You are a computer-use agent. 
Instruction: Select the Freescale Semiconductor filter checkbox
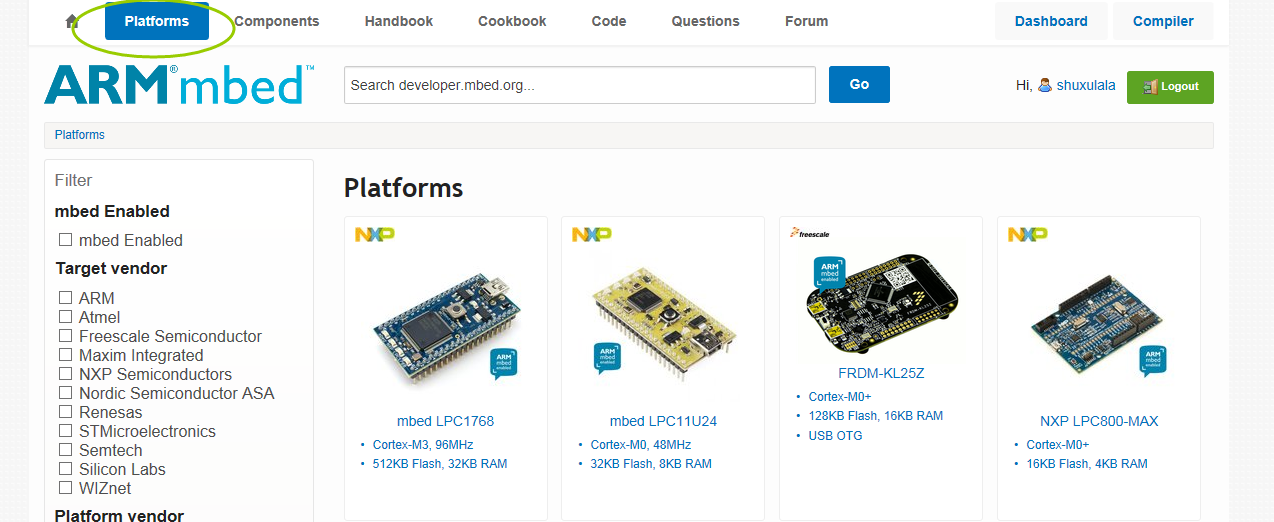[x=66, y=336]
